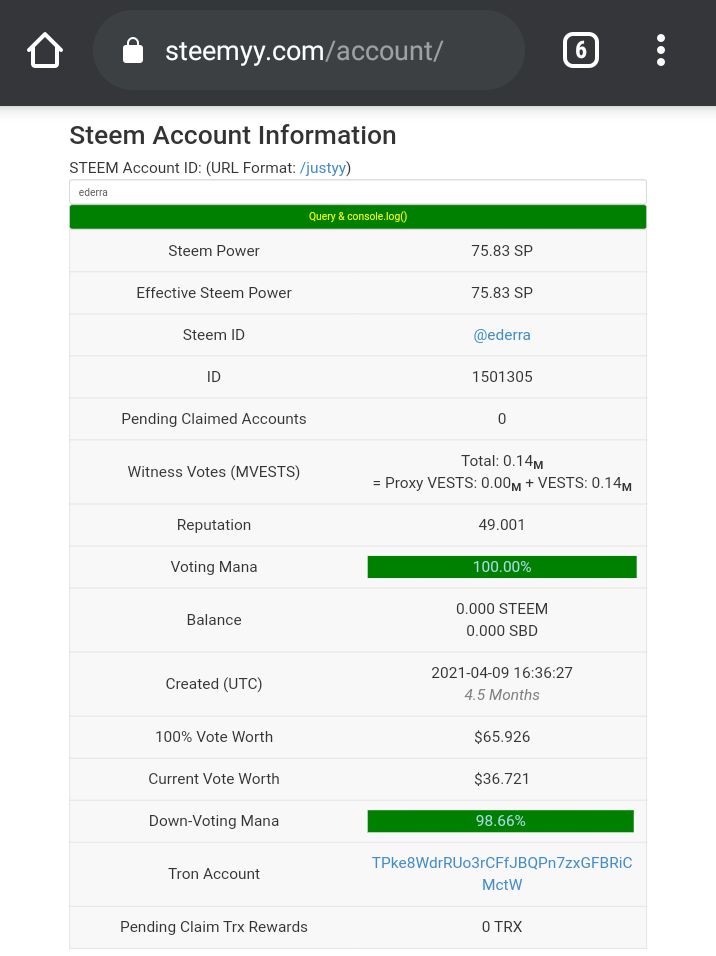716x956 pixels.
Task: Select the Created (UTC) label
Action: pyautogui.click(x=214, y=684)
